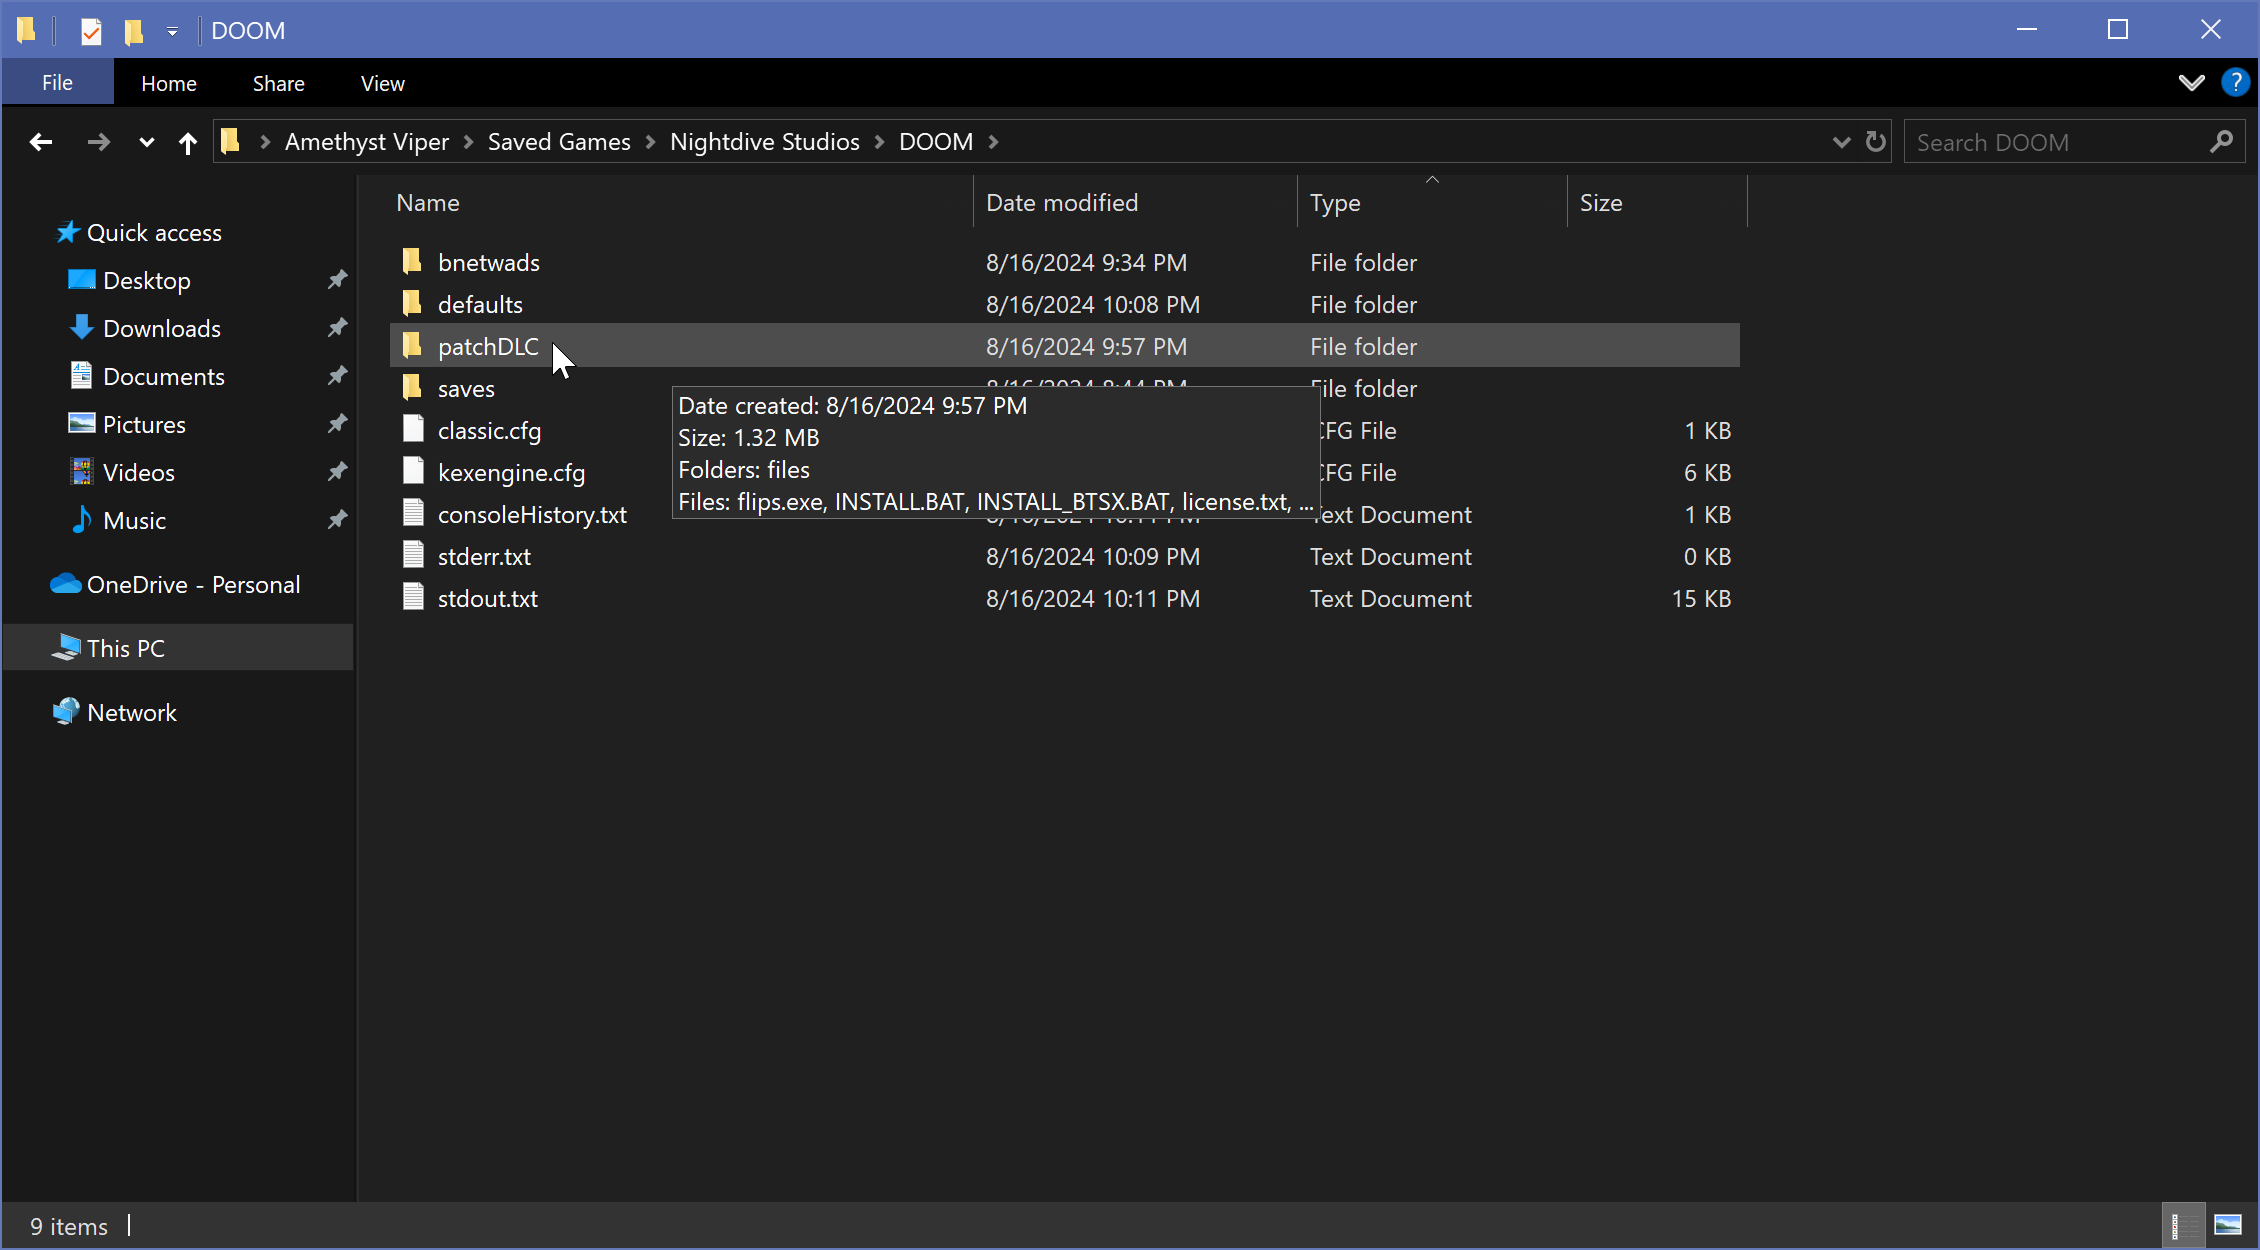Click the Back navigation arrow
Image resolution: width=2260 pixels, height=1250 pixels.
[x=41, y=142]
